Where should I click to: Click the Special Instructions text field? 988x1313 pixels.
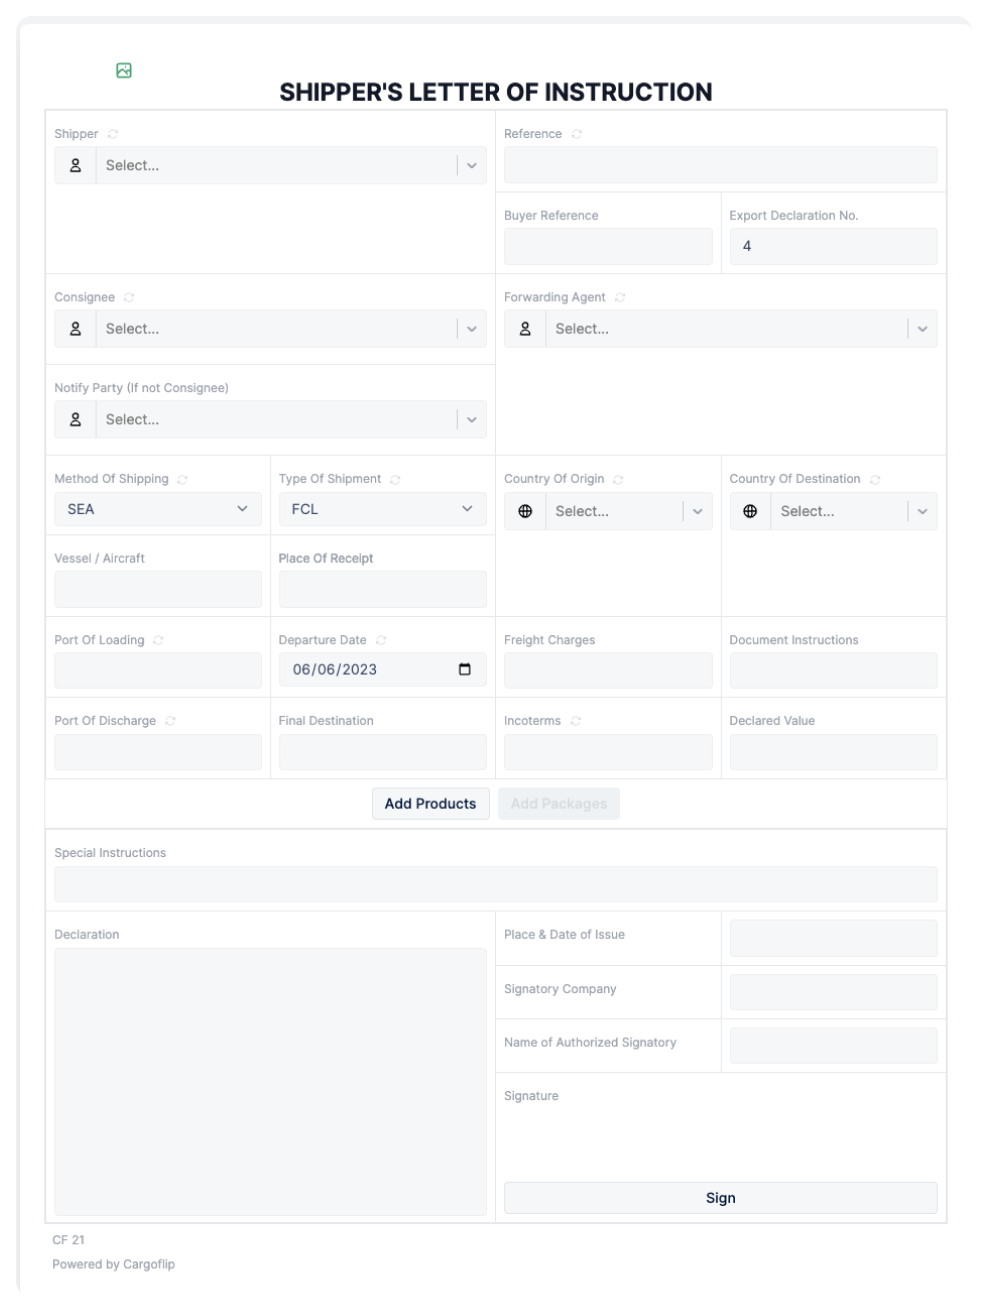pyautogui.click(x=495, y=885)
